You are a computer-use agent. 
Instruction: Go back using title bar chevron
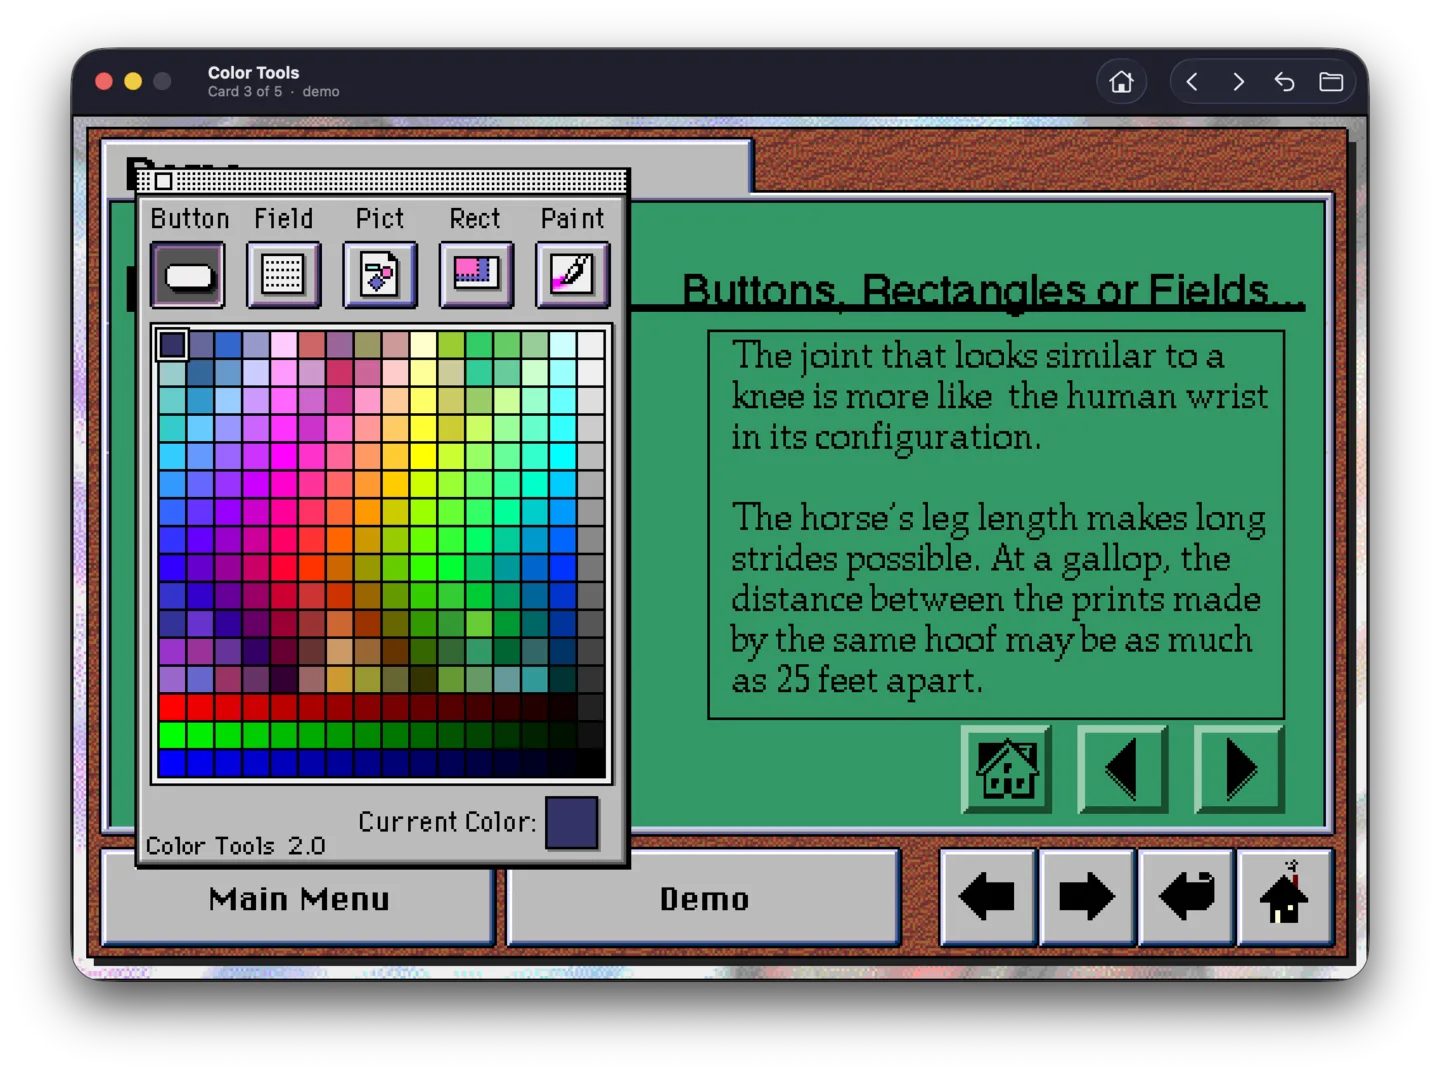(1192, 82)
